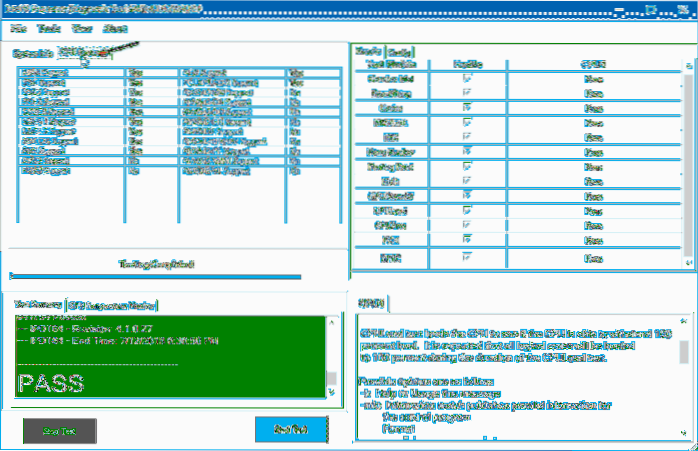This screenshot has width=698, height=451.
Task: Open the File menu
Action: [x=18, y=28]
